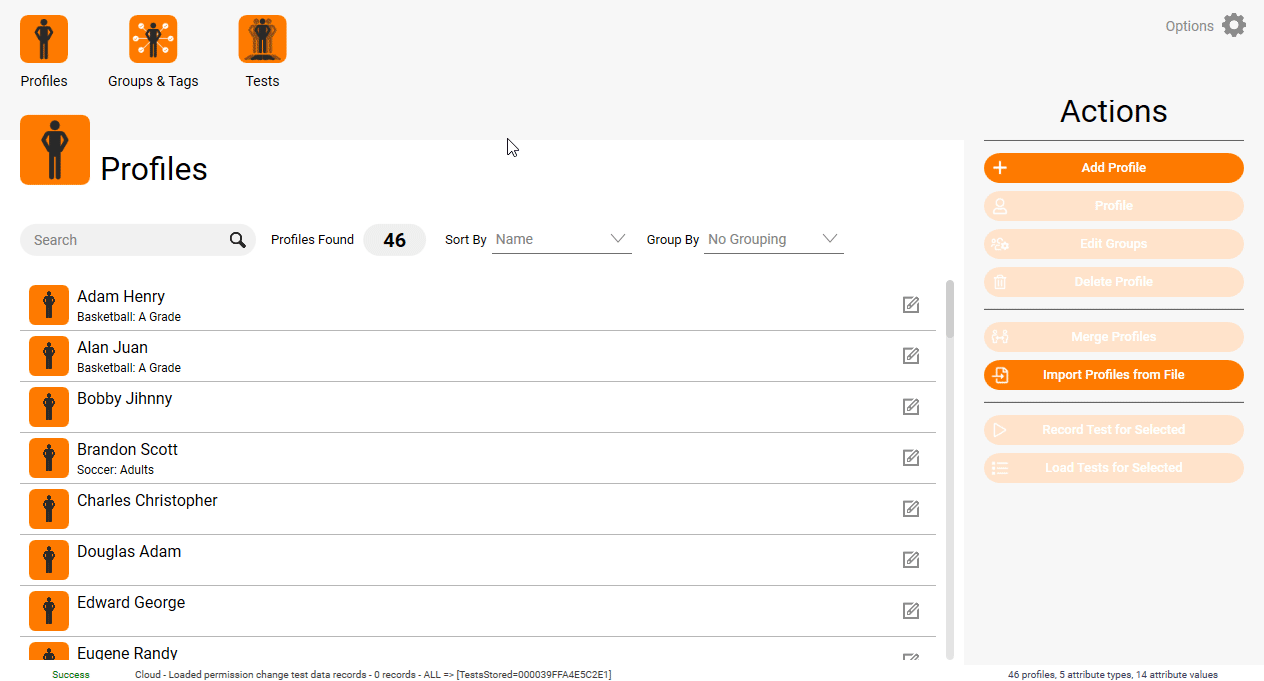Switch to the Groups & Tags tab

[x=153, y=38]
